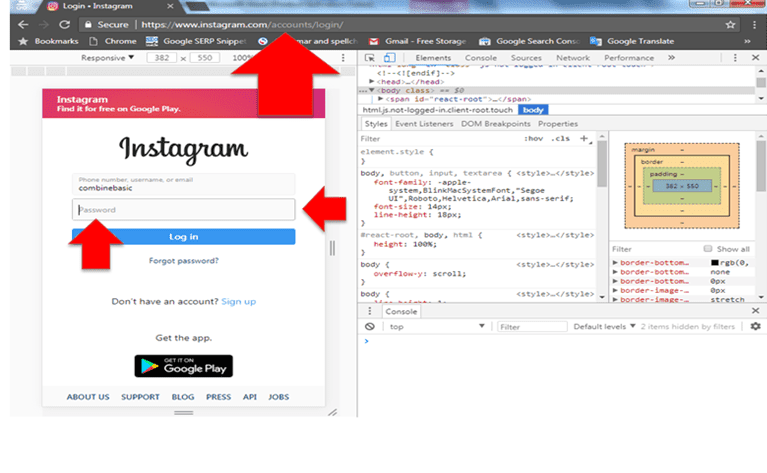Open the ABOUT US footer link
Viewport: 767px width, 473px height.
88,397
